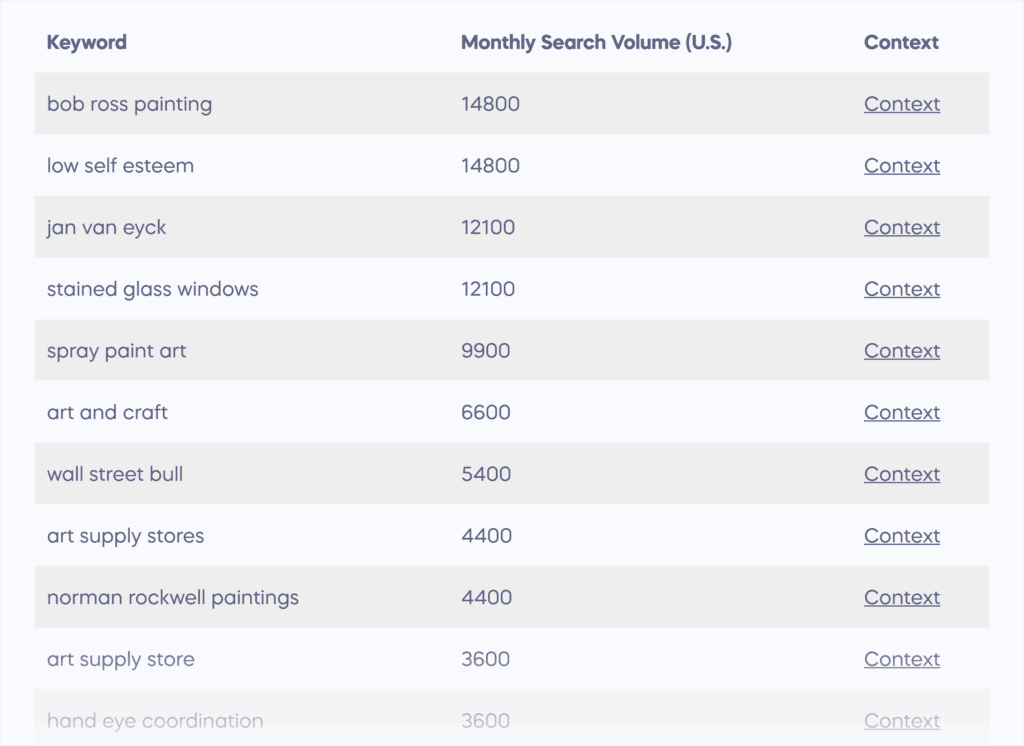1024x746 pixels.
Task: Open Context link for hand eye coordination
Action: tap(901, 721)
